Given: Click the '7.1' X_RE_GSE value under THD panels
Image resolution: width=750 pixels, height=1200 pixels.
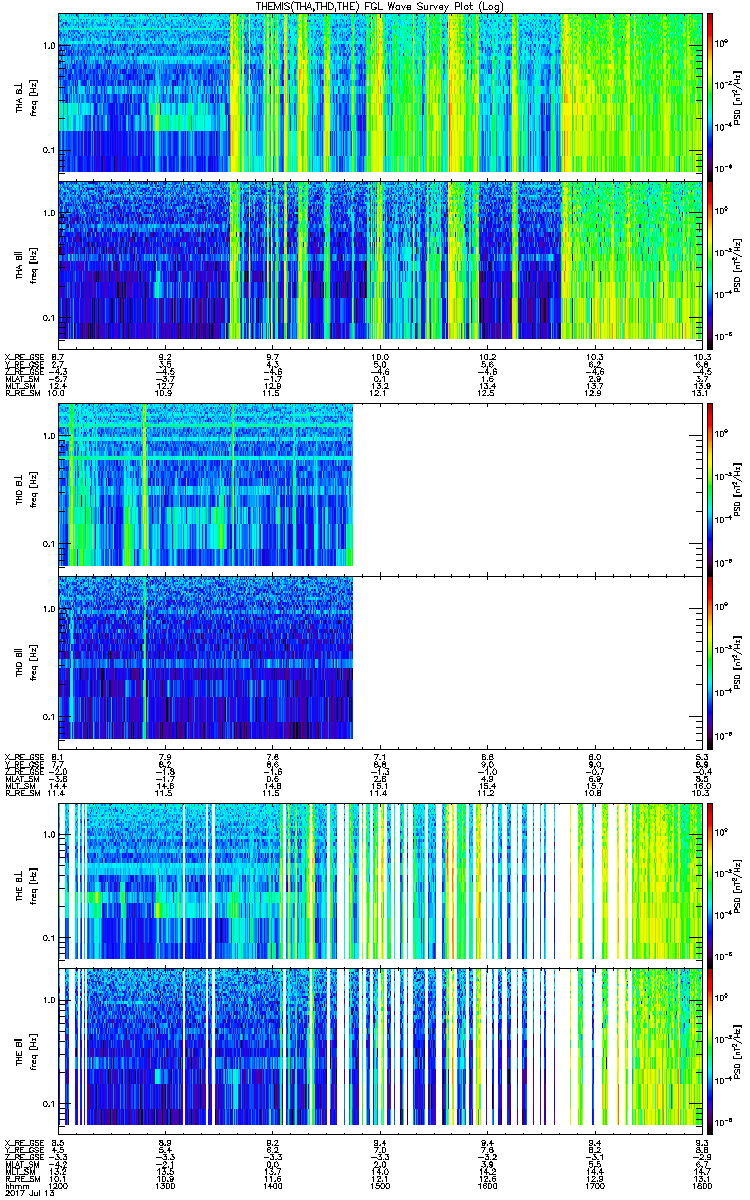Looking at the screenshot, I should click(x=380, y=757).
